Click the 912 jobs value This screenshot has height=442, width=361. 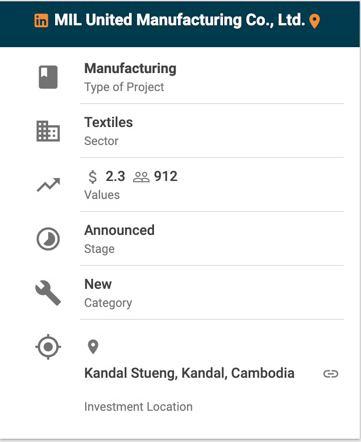click(x=166, y=176)
